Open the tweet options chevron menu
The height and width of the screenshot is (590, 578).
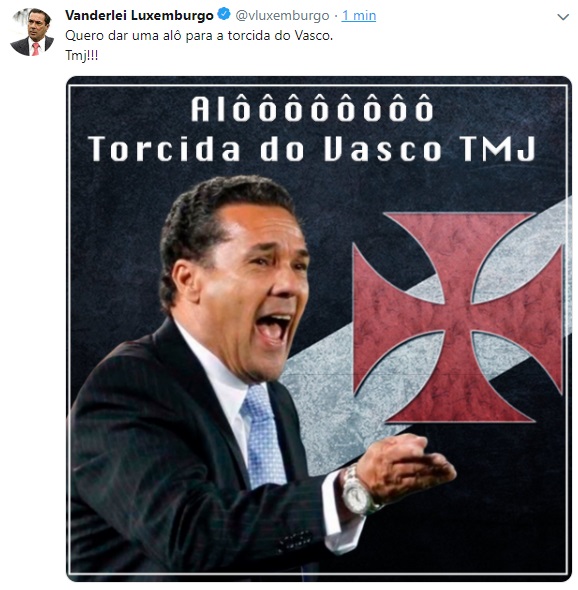click(x=563, y=17)
